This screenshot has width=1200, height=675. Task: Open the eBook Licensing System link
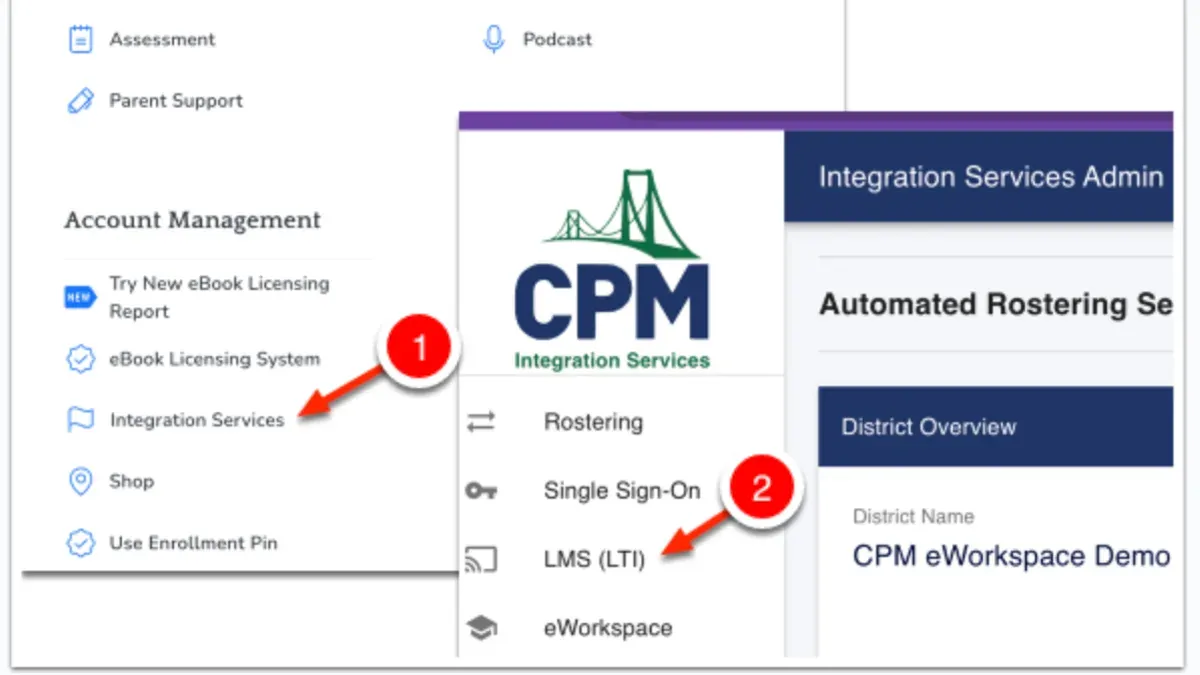pyautogui.click(x=215, y=359)
